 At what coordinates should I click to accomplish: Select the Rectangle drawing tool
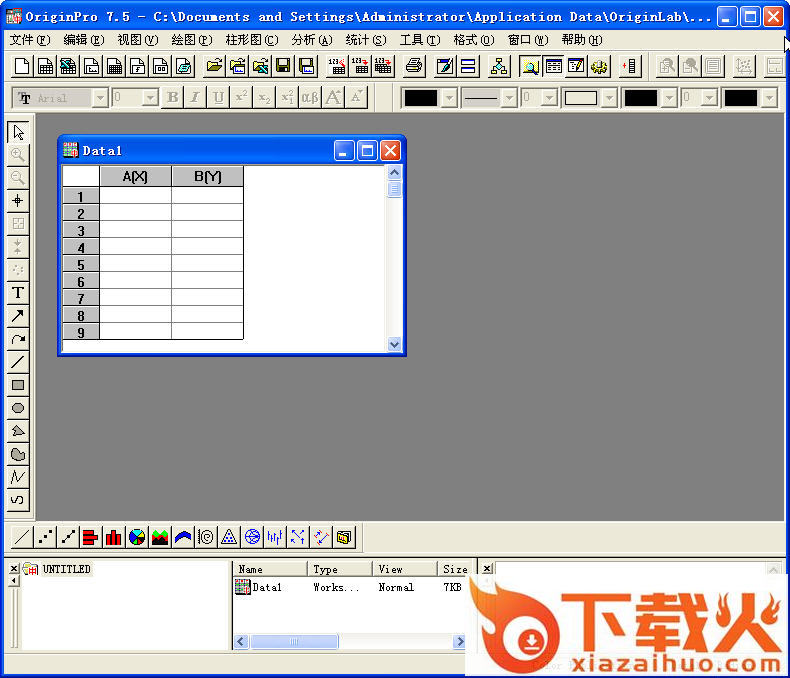point(18,385)
